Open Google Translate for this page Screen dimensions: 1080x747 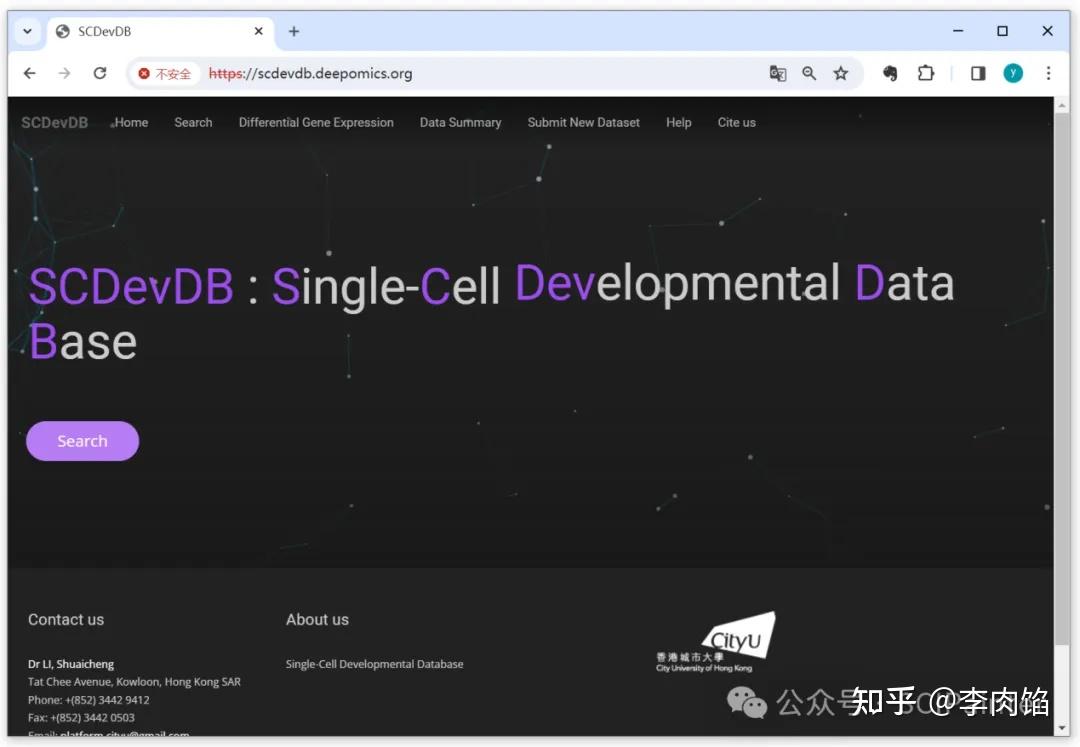pos(778,73)
